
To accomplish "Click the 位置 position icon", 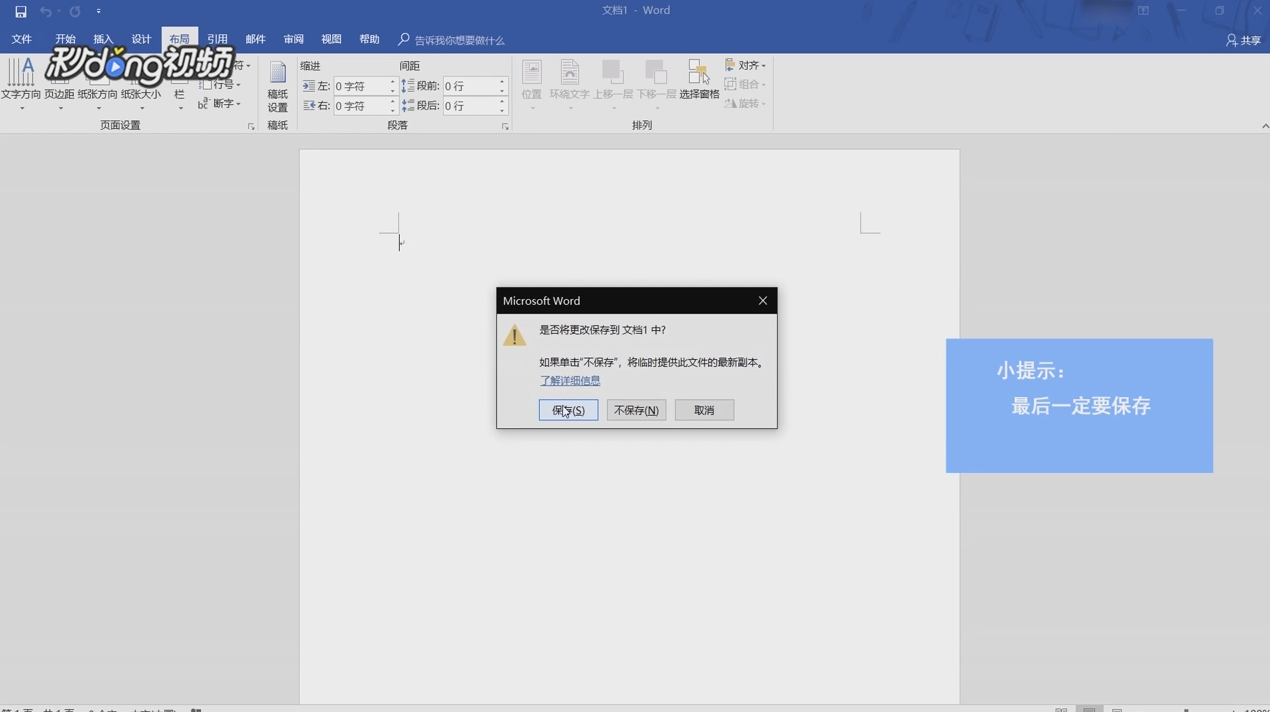I will (532, 84).
